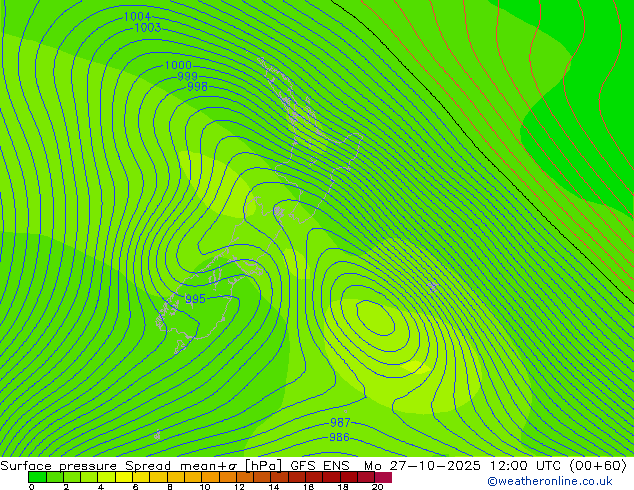Click the legend scale number 10

[x=205, y=487]
